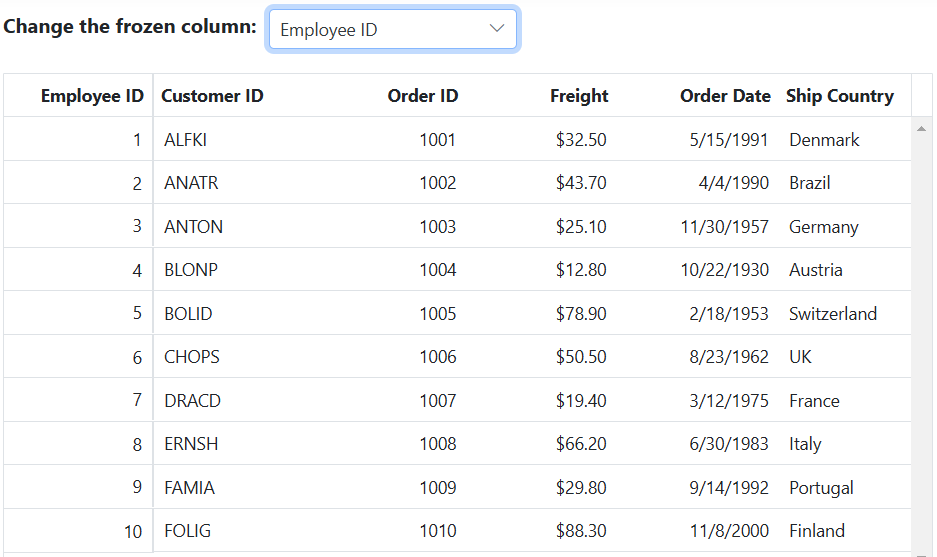Image resolution: width=937 pixels, height=557 pixels.
Task: Click the scrollbar up arrow
Action: tap(921, 128)
